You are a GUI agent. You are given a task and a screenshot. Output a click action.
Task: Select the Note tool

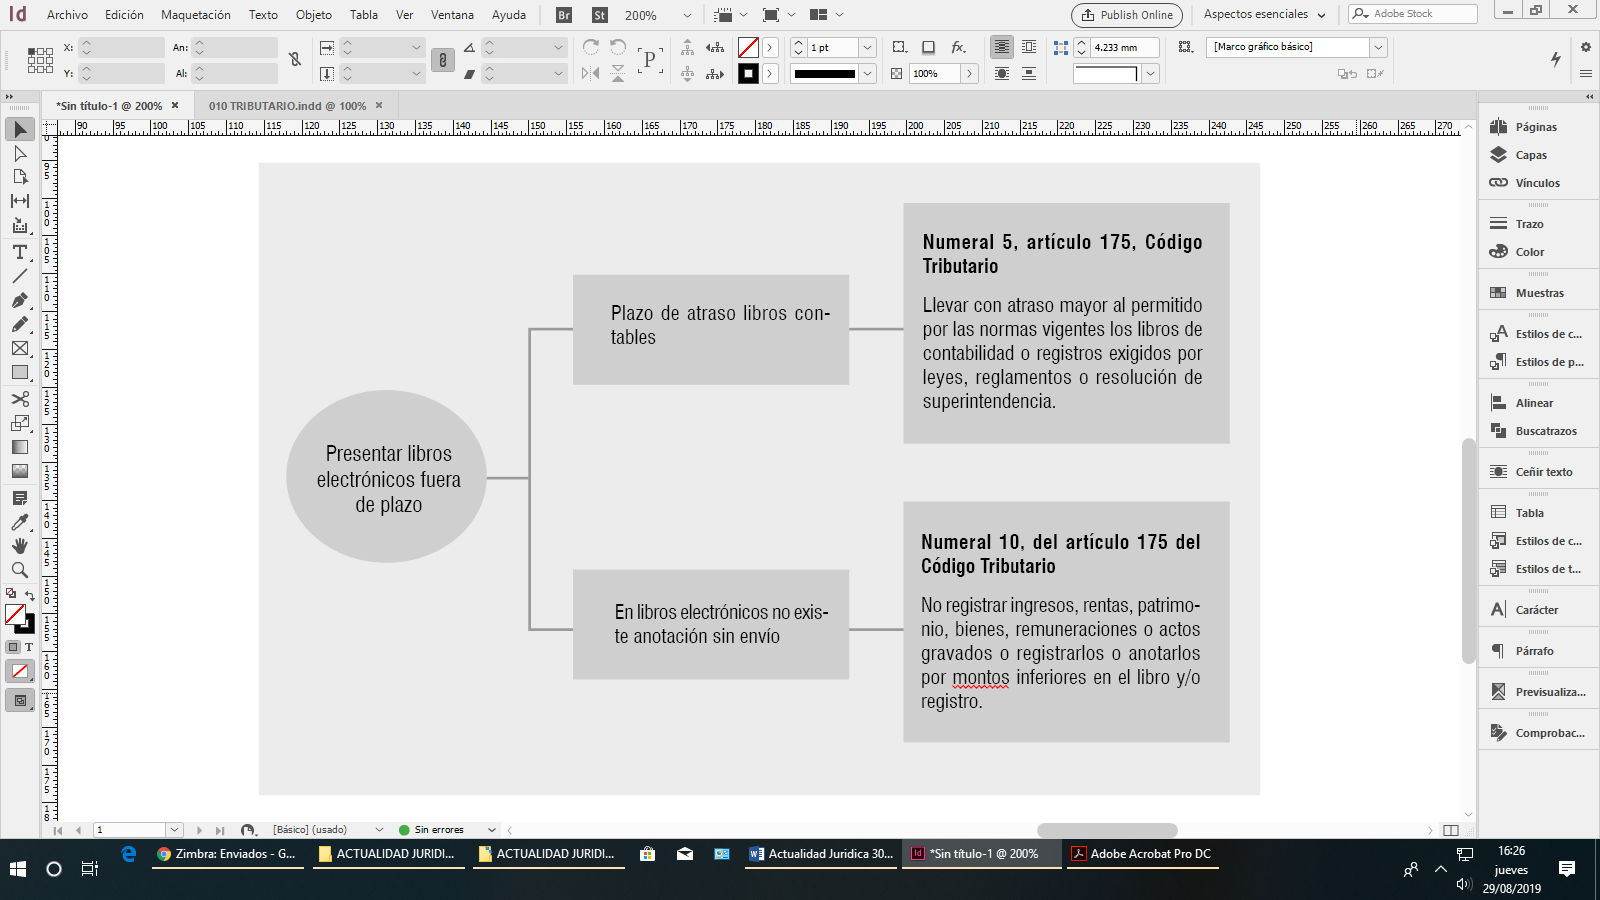click(20, 498)
